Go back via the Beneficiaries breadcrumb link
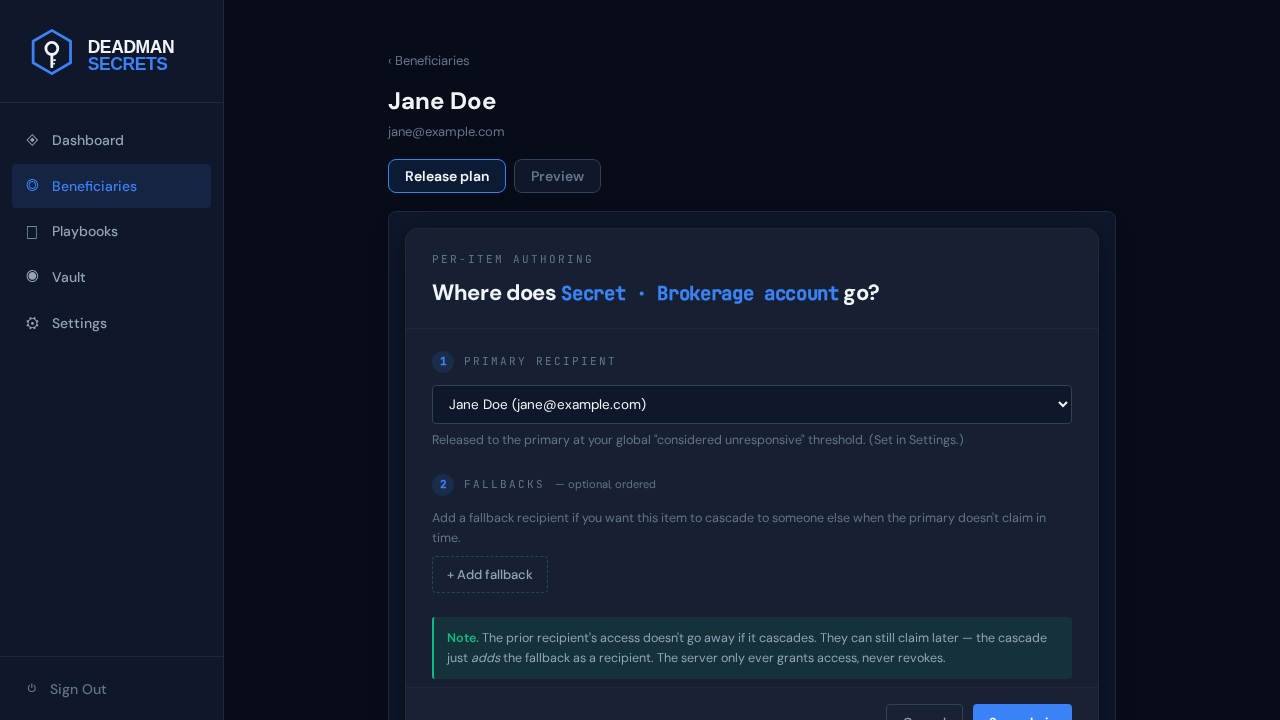Image resolution: width=1280 pixels, height=720 pixels. tap(428, 60)
